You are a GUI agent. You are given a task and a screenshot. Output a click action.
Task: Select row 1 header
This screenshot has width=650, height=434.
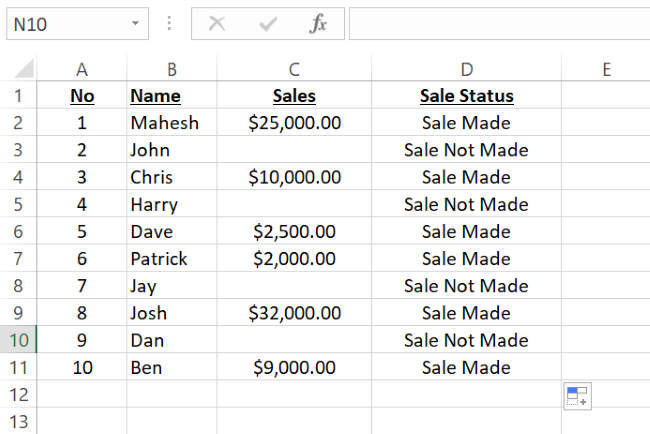click(x=20, y=96)
